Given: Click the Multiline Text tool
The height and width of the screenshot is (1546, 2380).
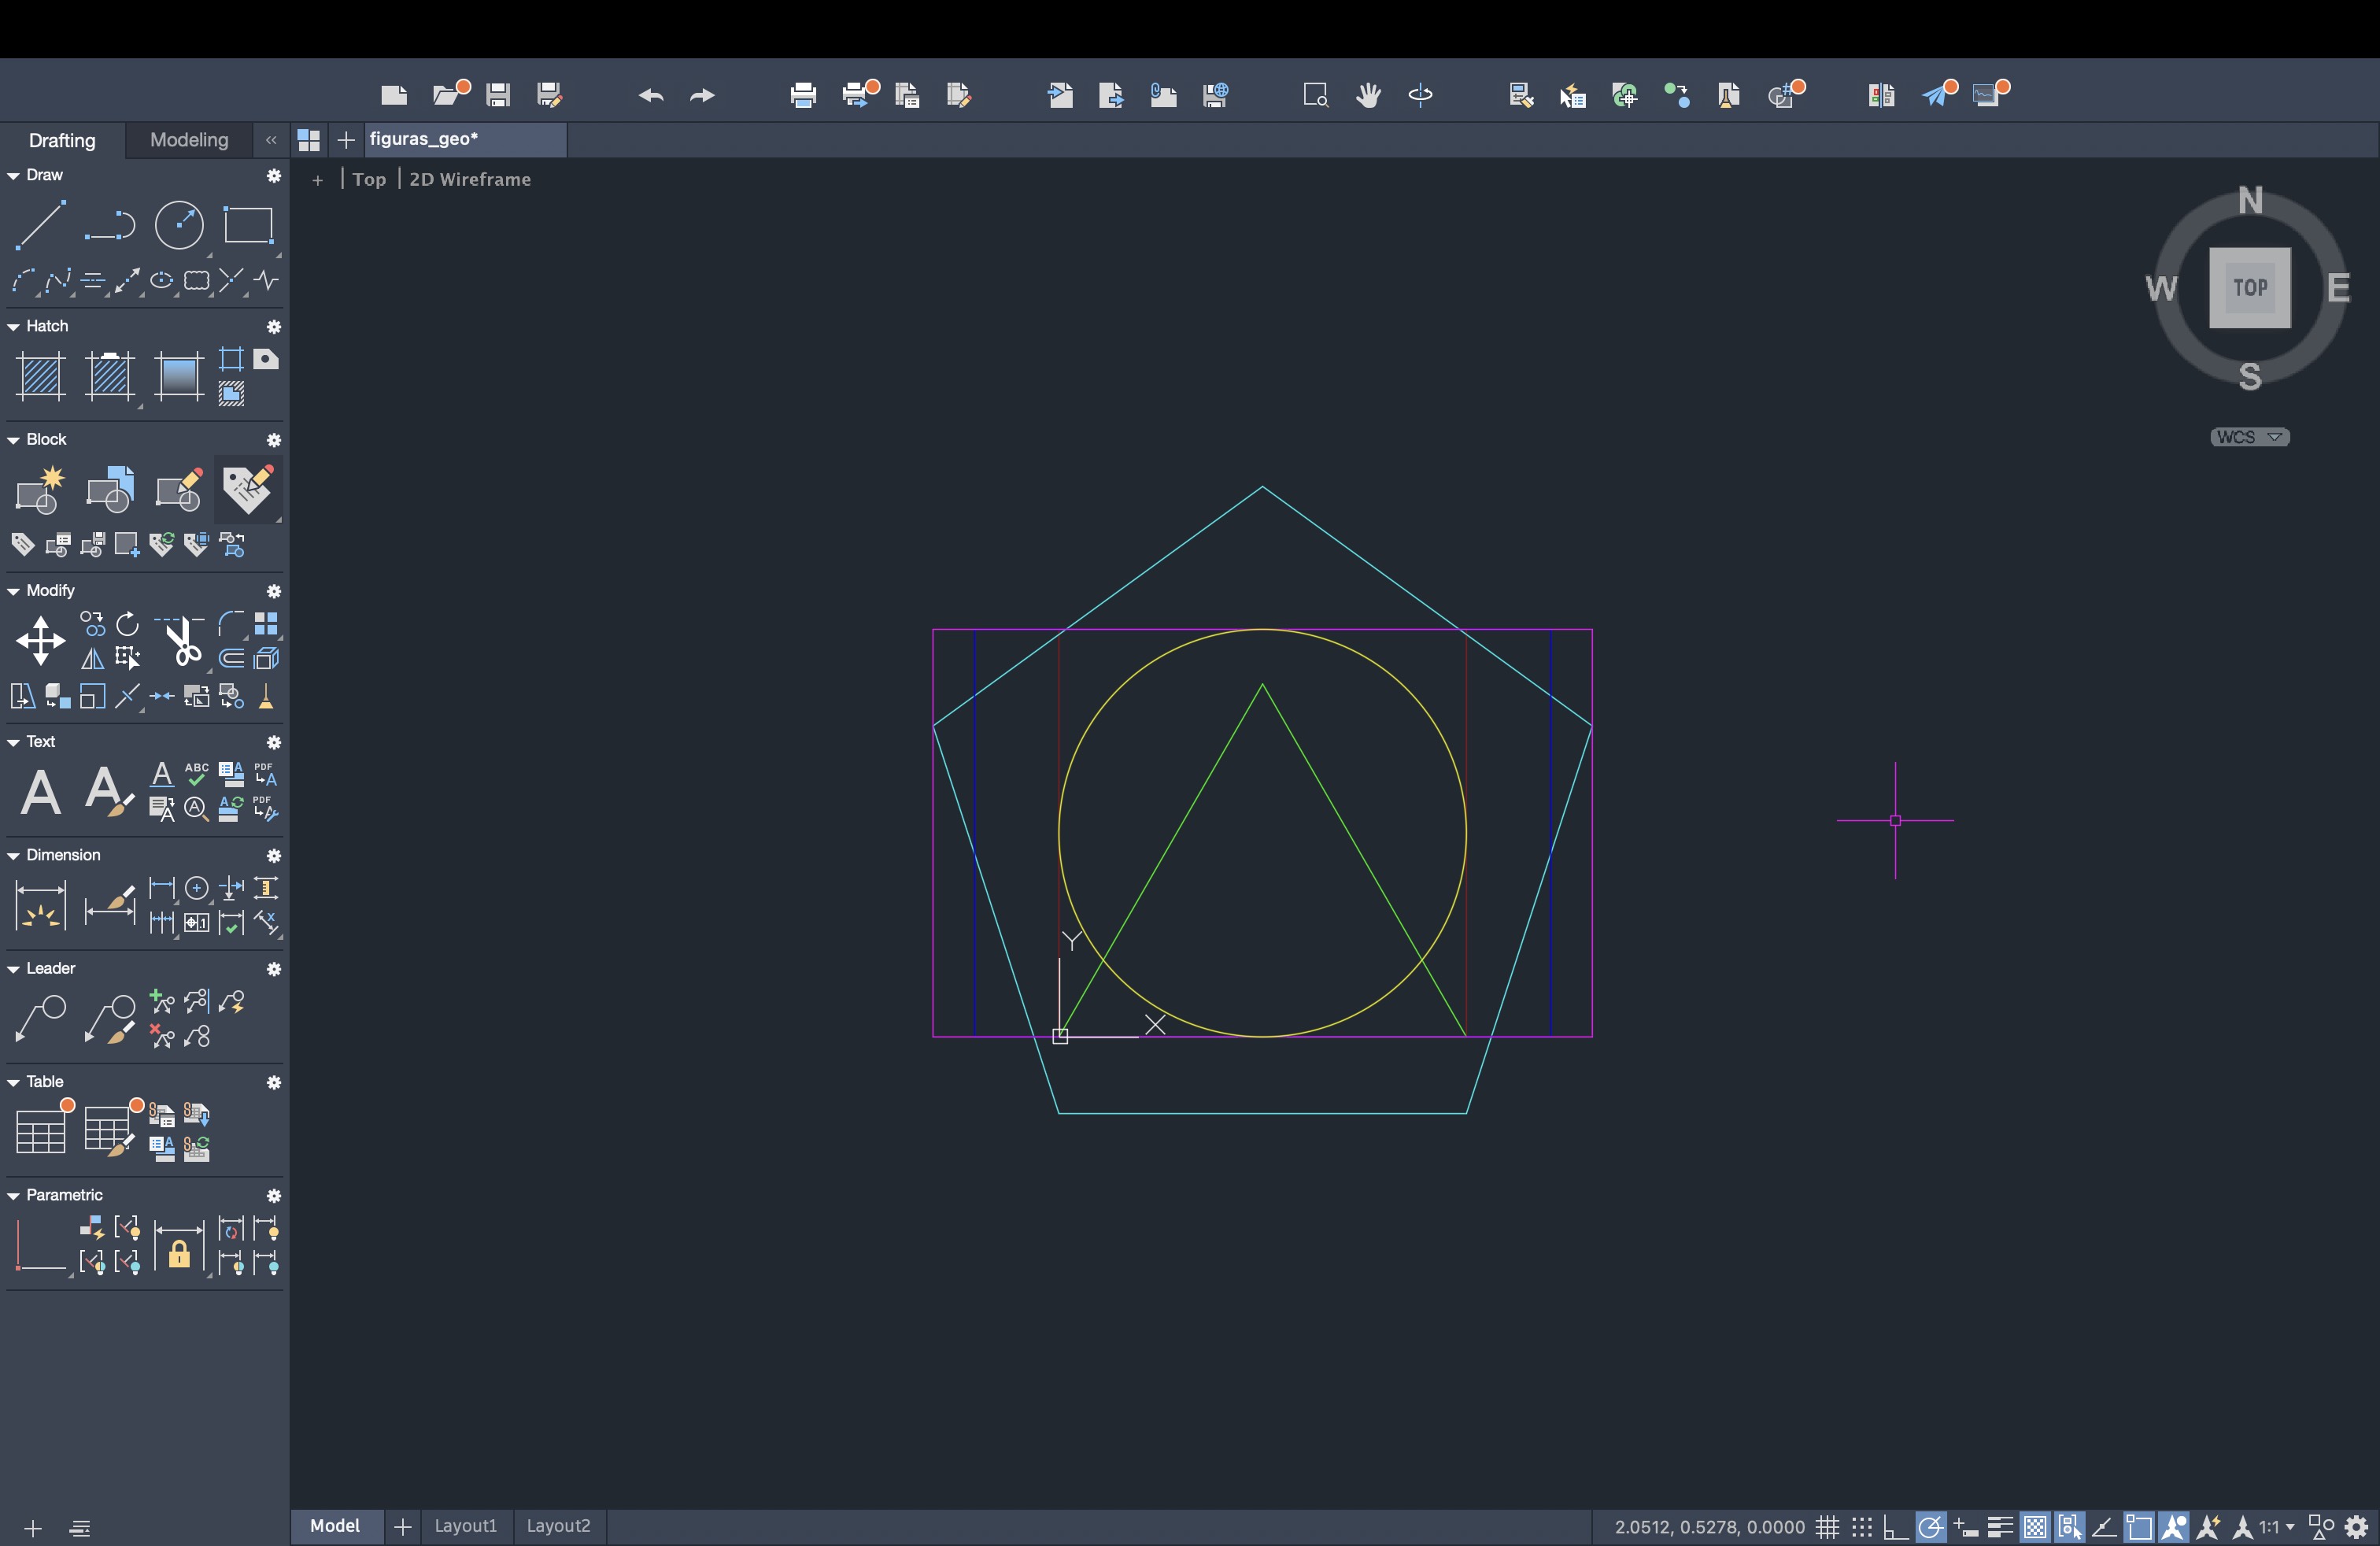Looking at the screenshot, I should (40, 792).
